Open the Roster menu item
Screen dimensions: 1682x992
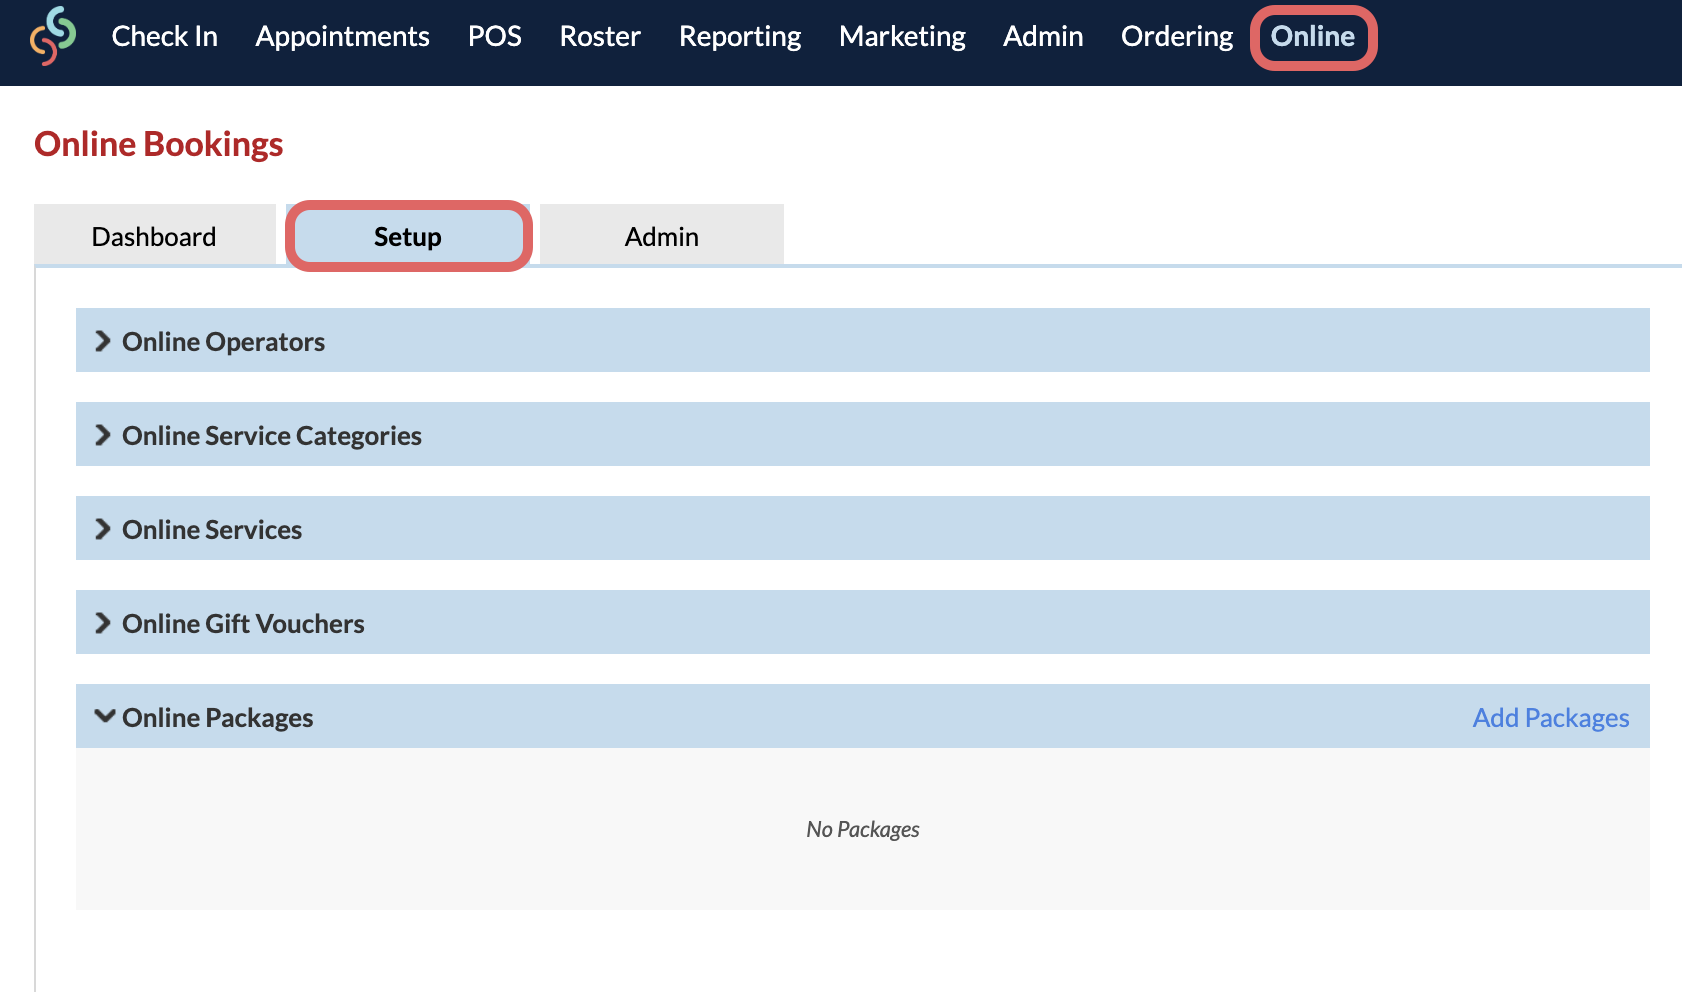coord(600,37)
